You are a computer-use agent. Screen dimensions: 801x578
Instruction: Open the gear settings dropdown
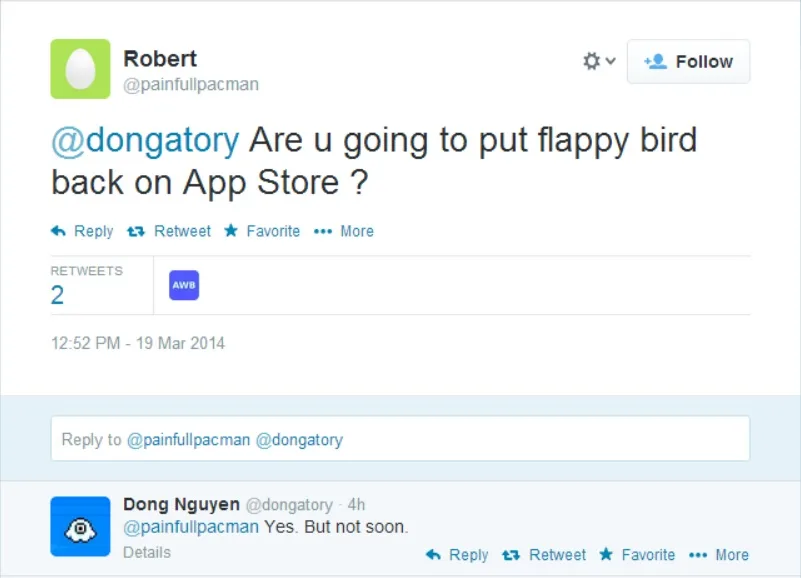click(599, 61)
